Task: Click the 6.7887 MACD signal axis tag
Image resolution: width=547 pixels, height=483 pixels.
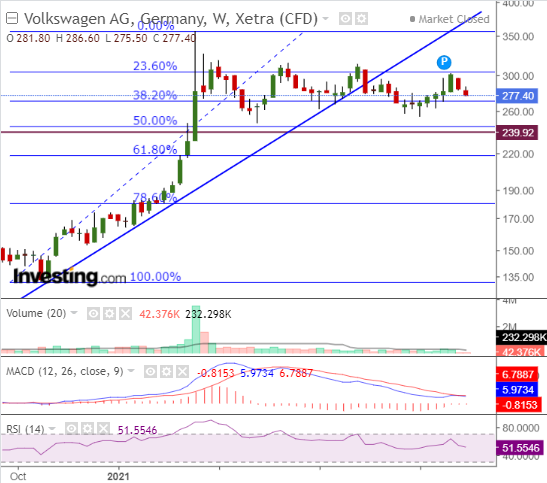Action: pos(518,375)
